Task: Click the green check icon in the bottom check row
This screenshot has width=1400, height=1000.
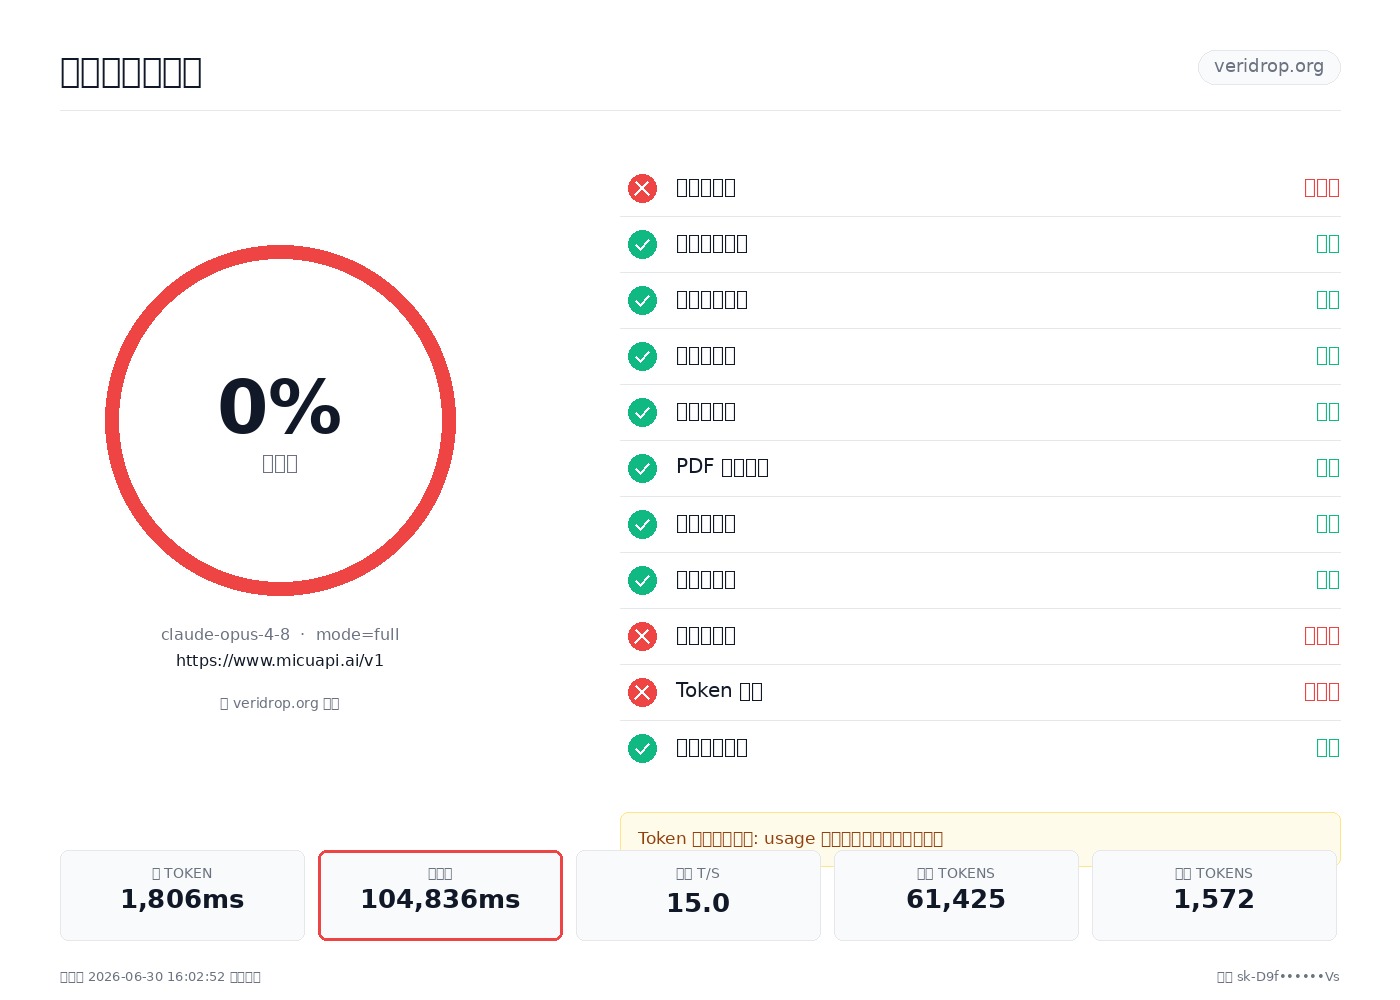Action: click(642, 748)
